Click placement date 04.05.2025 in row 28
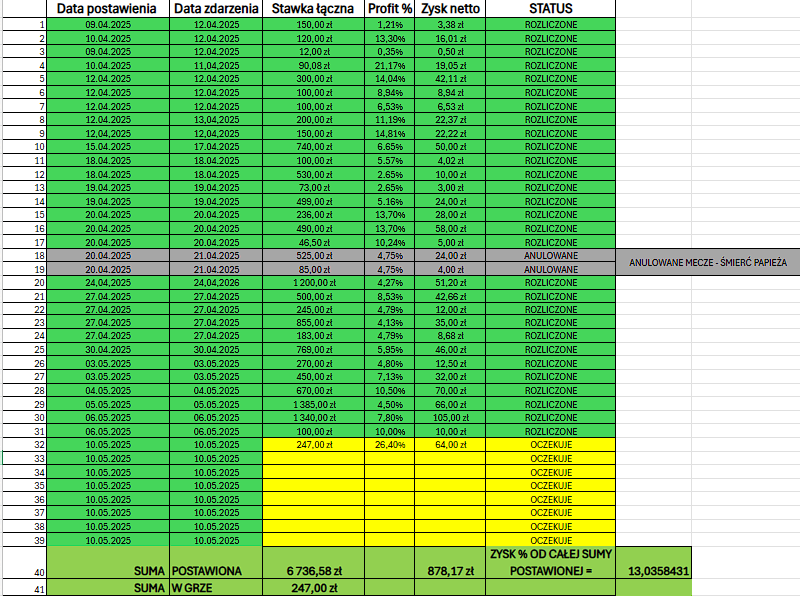 [x=108, y=390]
